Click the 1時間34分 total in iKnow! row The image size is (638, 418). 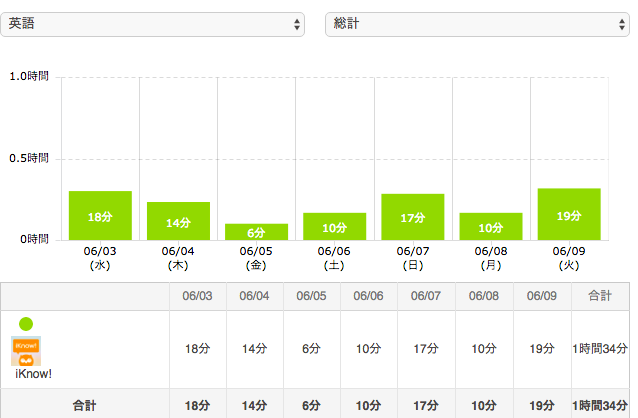[x=600, y=349]
